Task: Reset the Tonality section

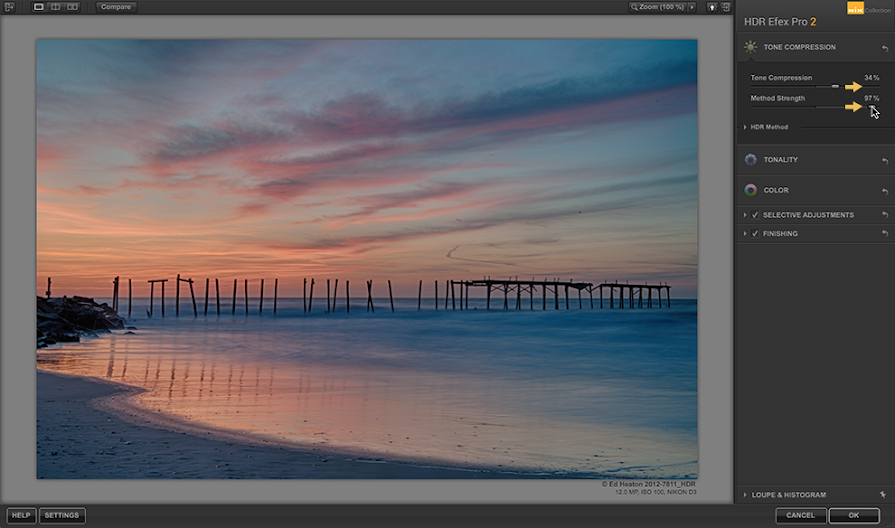Action: click(x=884, y=160)
